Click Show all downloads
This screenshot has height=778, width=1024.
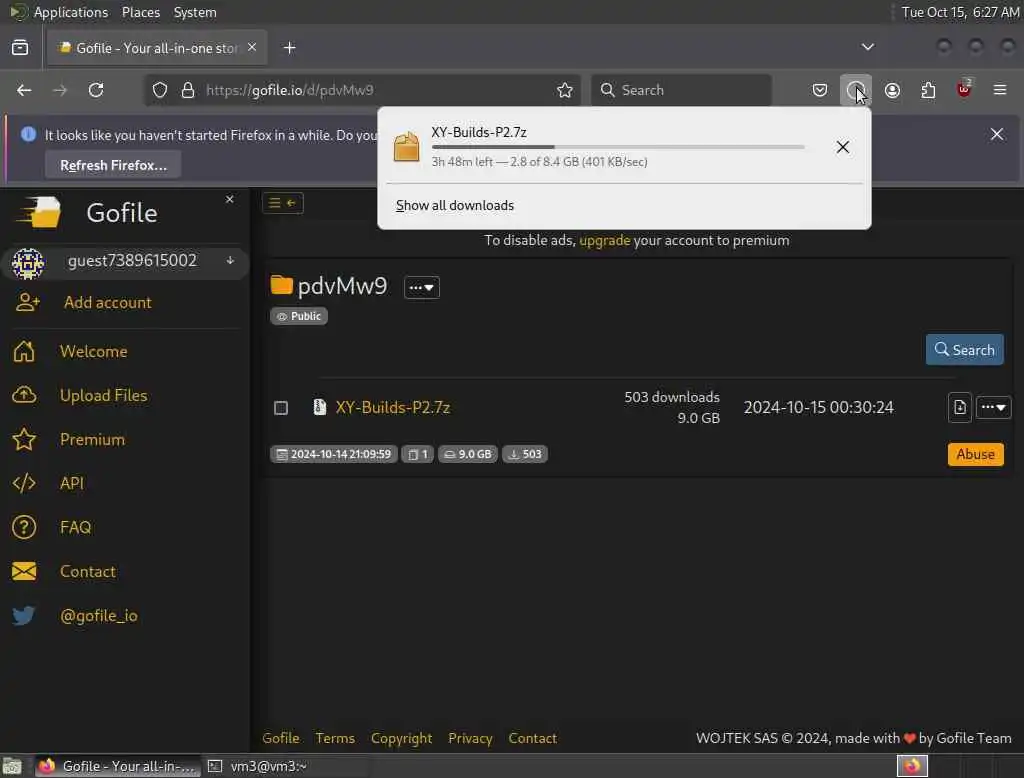point(455,205)
